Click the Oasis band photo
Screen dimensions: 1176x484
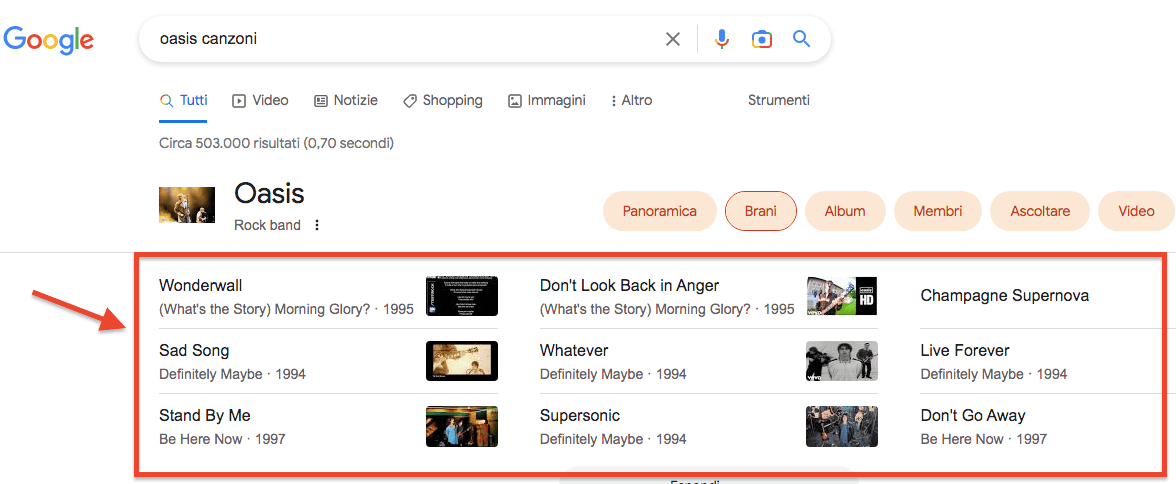pos(187,205)
